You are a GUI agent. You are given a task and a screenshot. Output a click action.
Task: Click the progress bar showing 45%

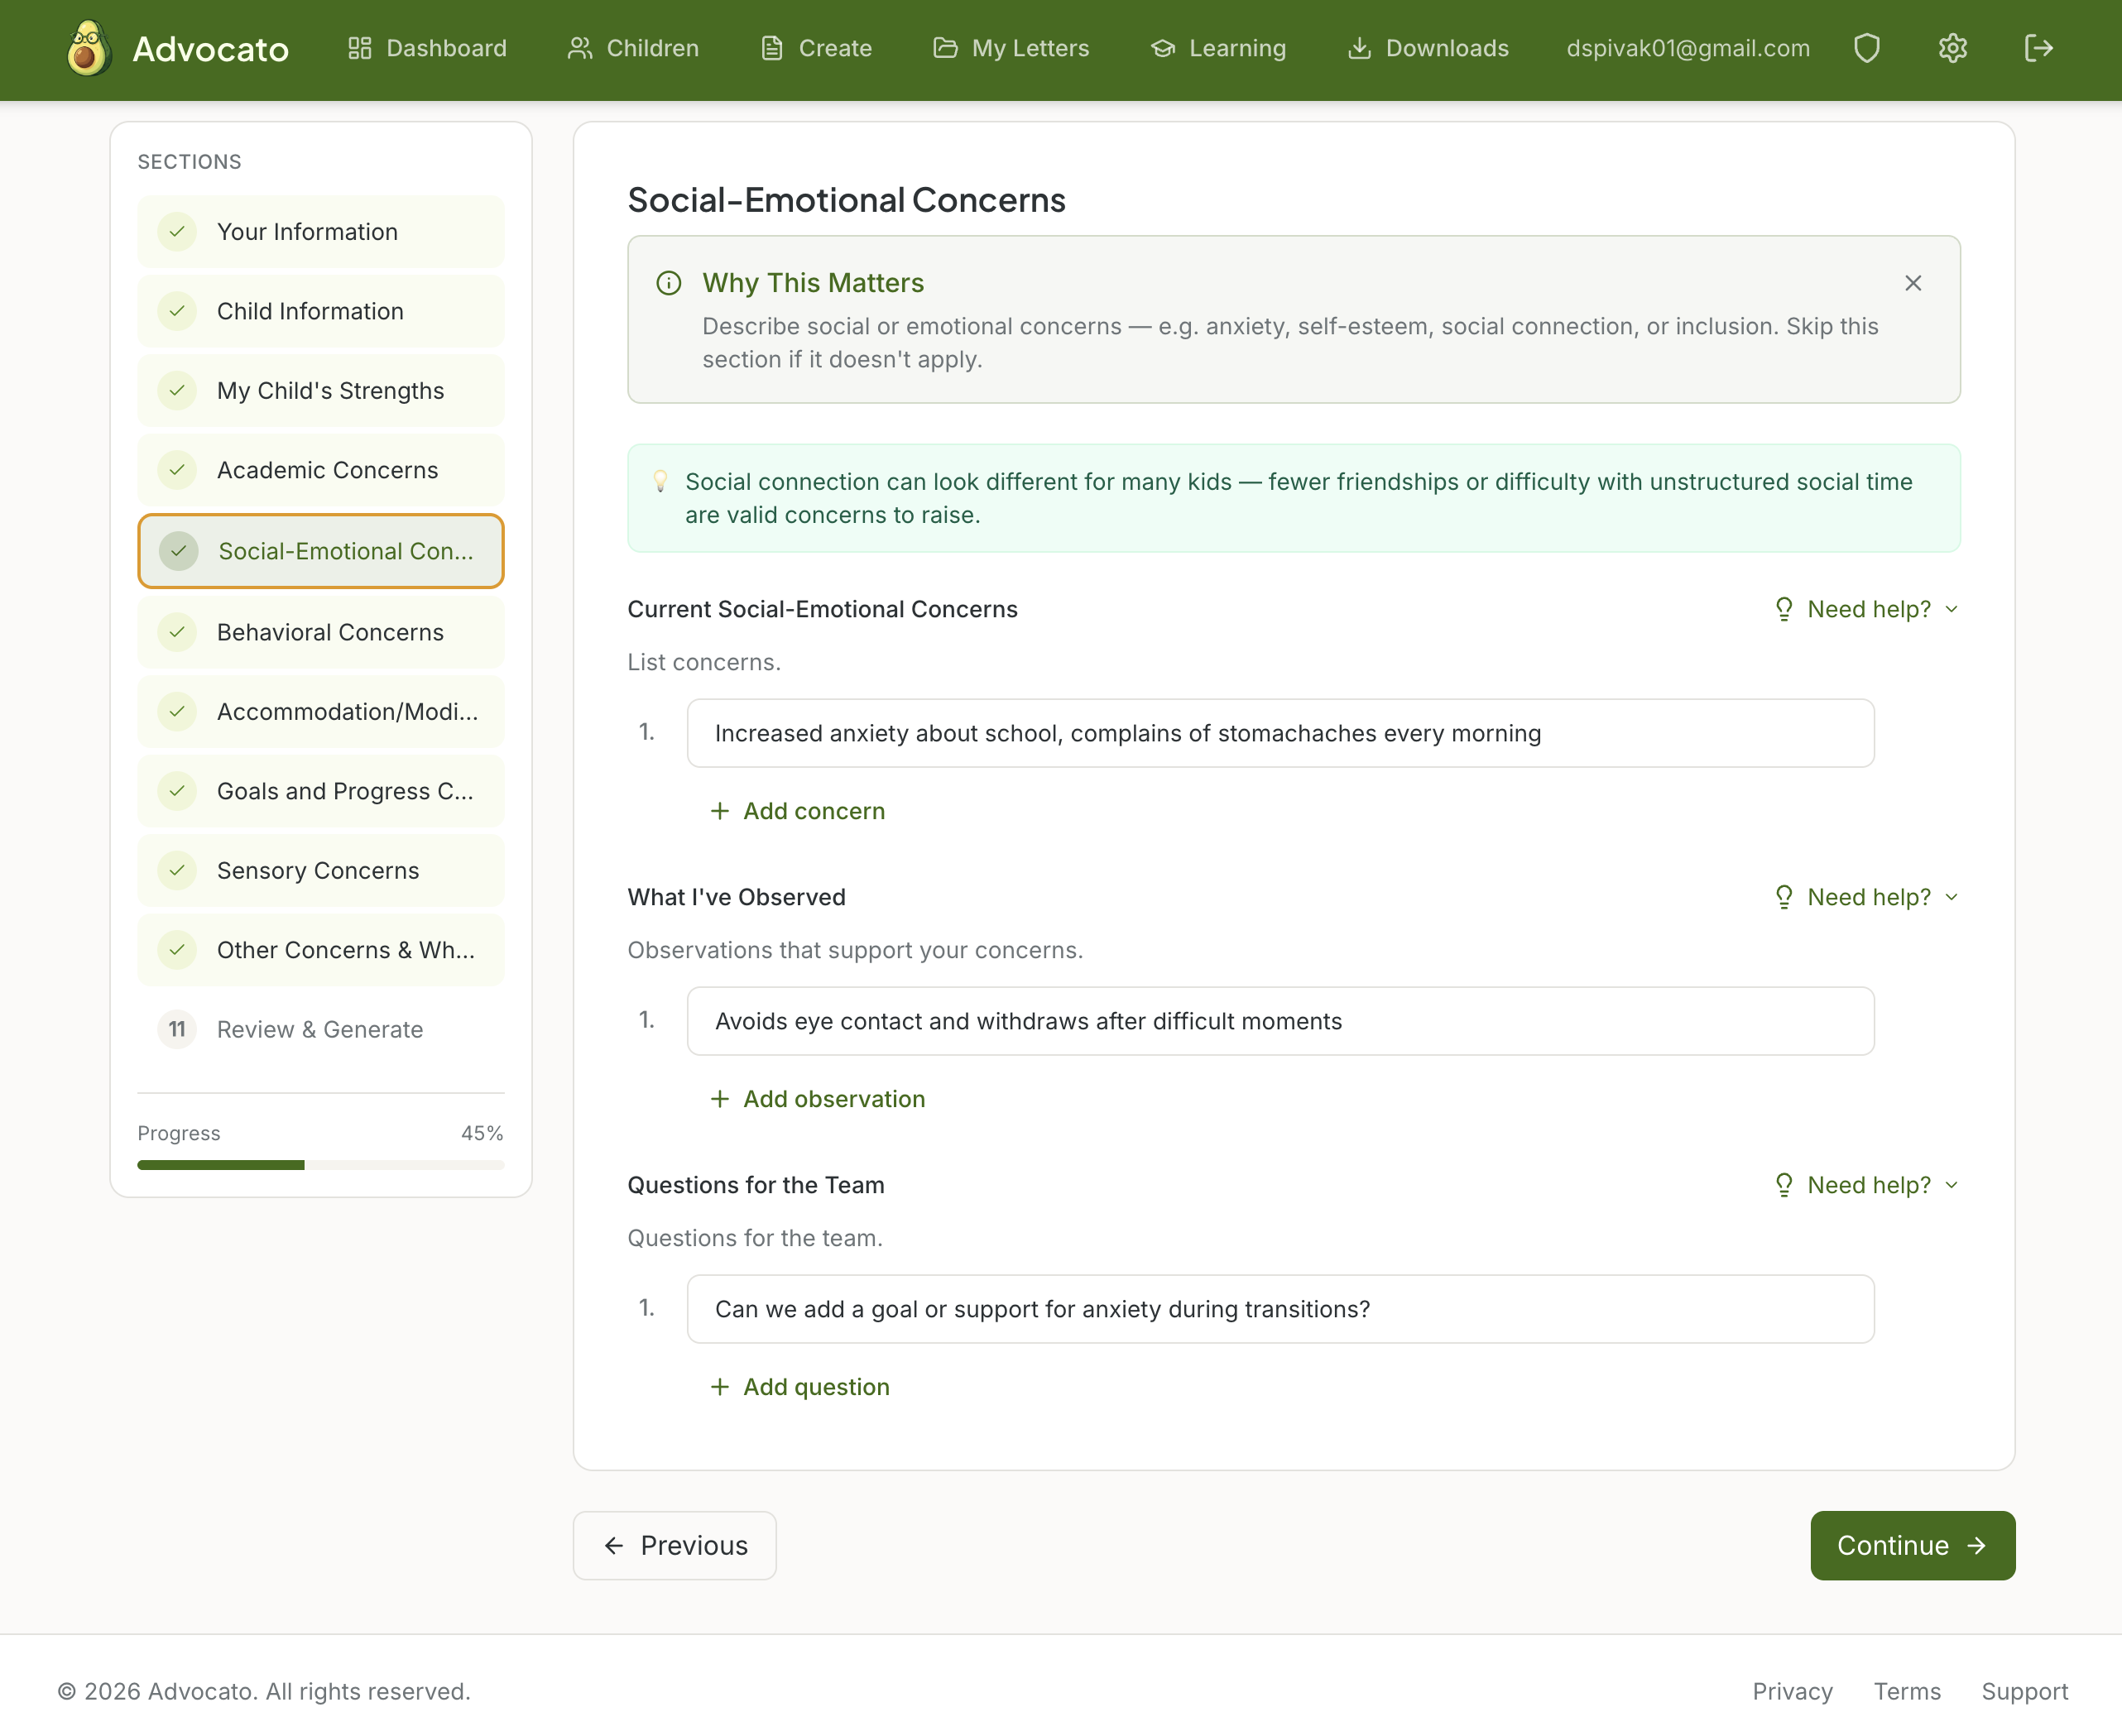tap(321, 1165)
